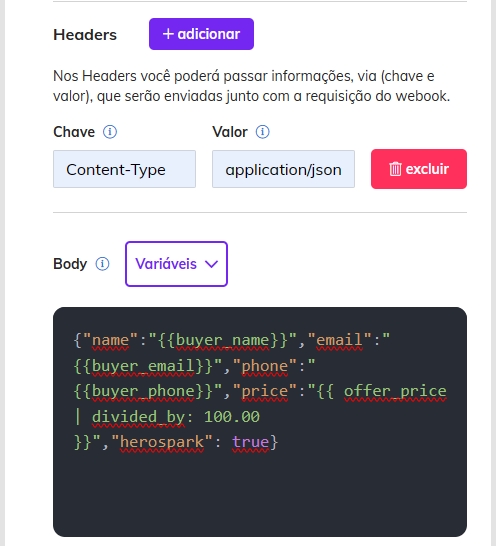Click the plus icon on adicionar button
This screenshot has height=546, width=496.
(168, 34)
